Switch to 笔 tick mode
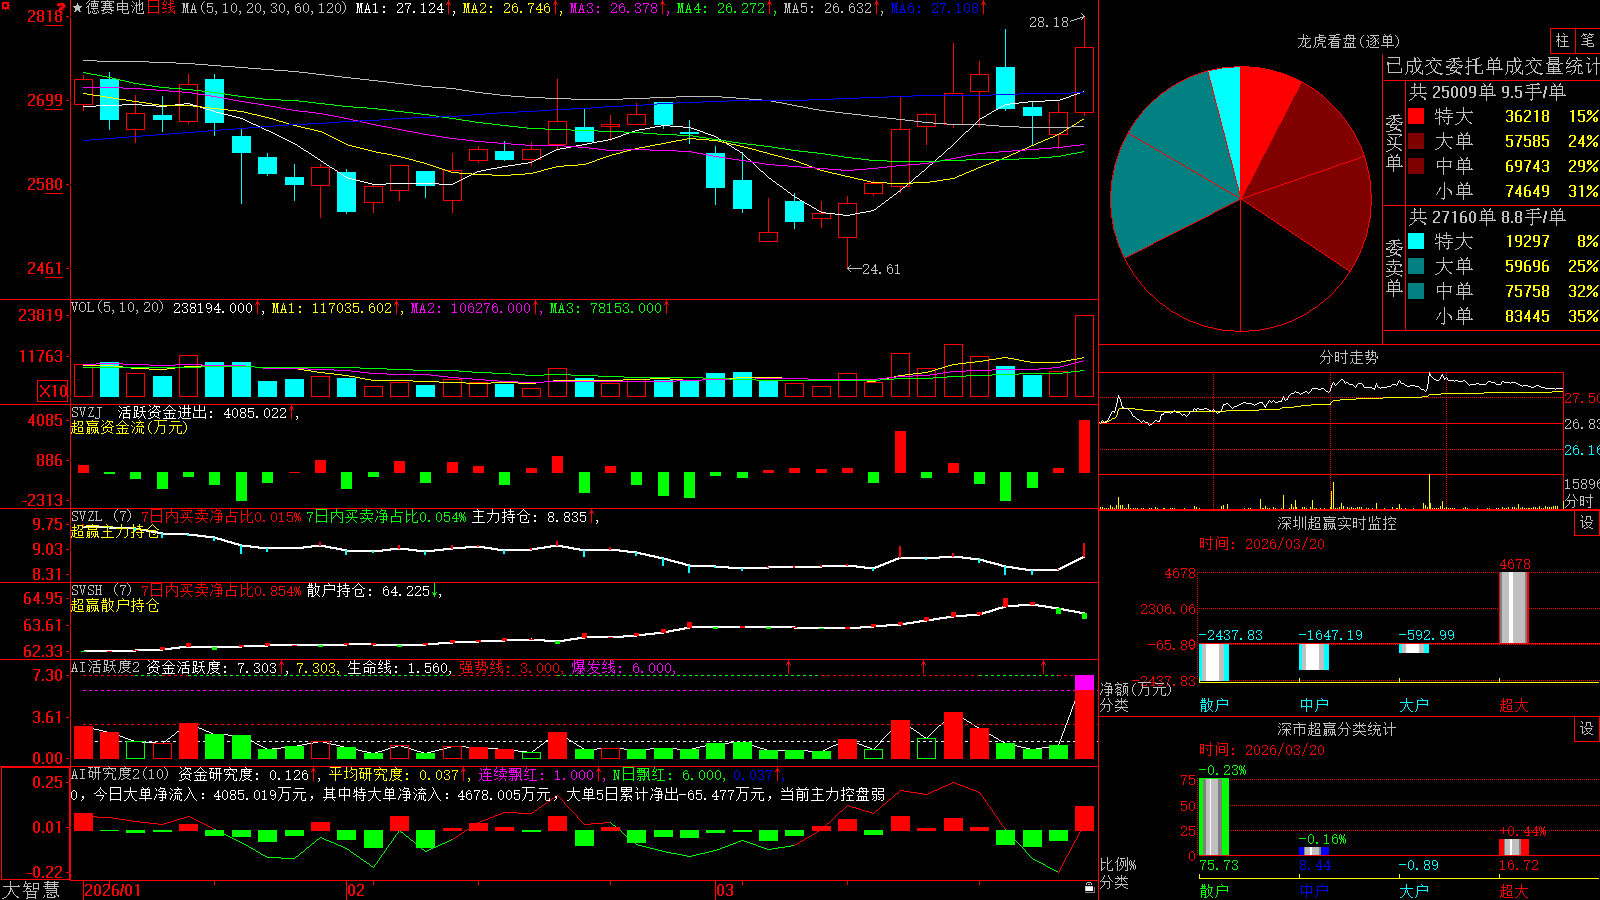The height and width of the screenshot is (900, 1600). 1587,41
